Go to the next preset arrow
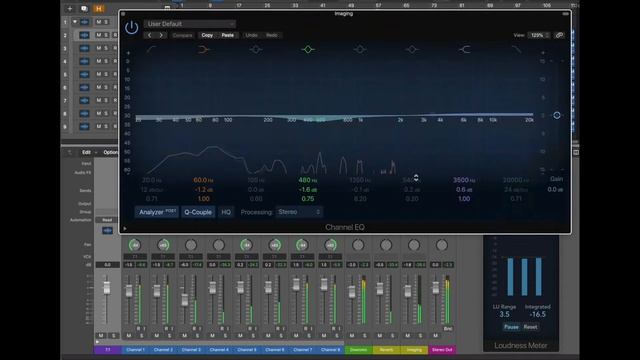640x360 pixels. (x=161, y=35)
